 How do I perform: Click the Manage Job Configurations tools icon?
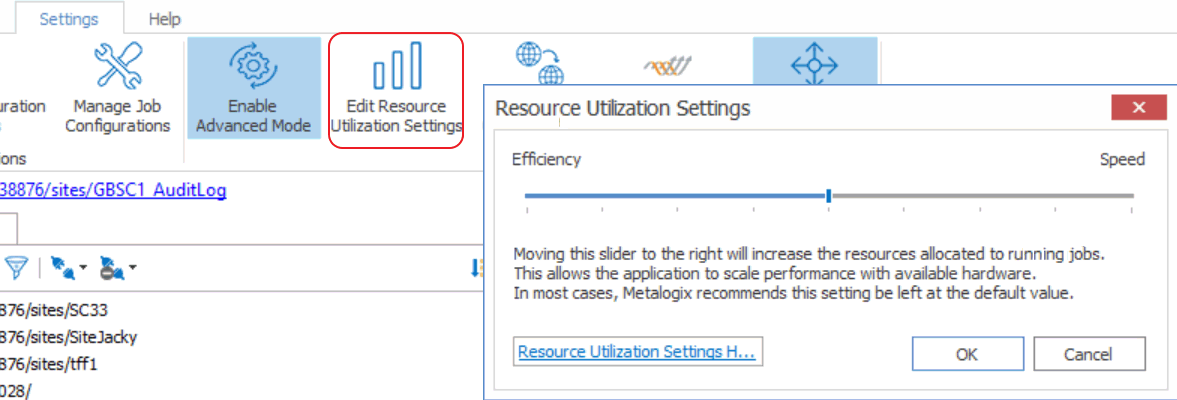tap(118, 66)
